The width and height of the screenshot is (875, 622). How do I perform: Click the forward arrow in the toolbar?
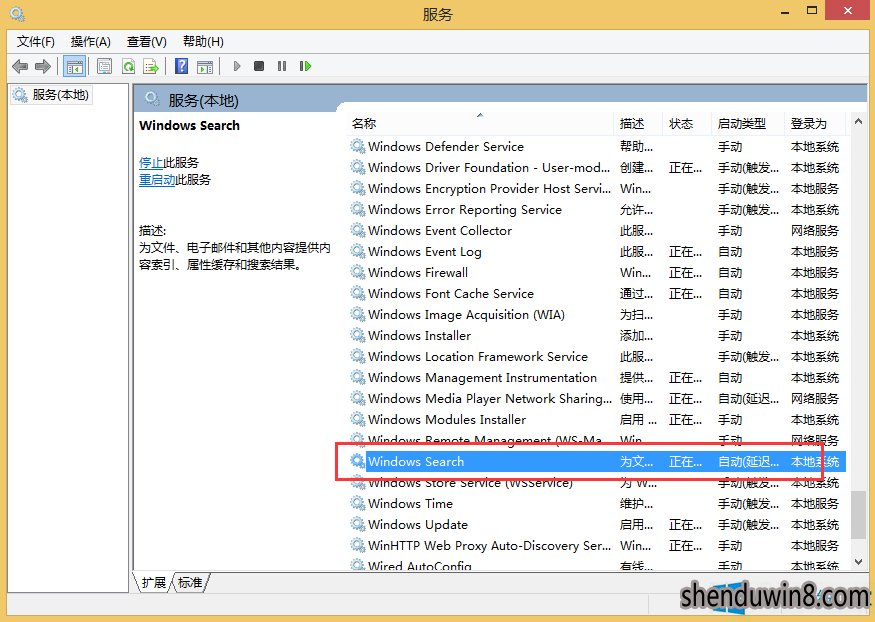pos(43,66)
